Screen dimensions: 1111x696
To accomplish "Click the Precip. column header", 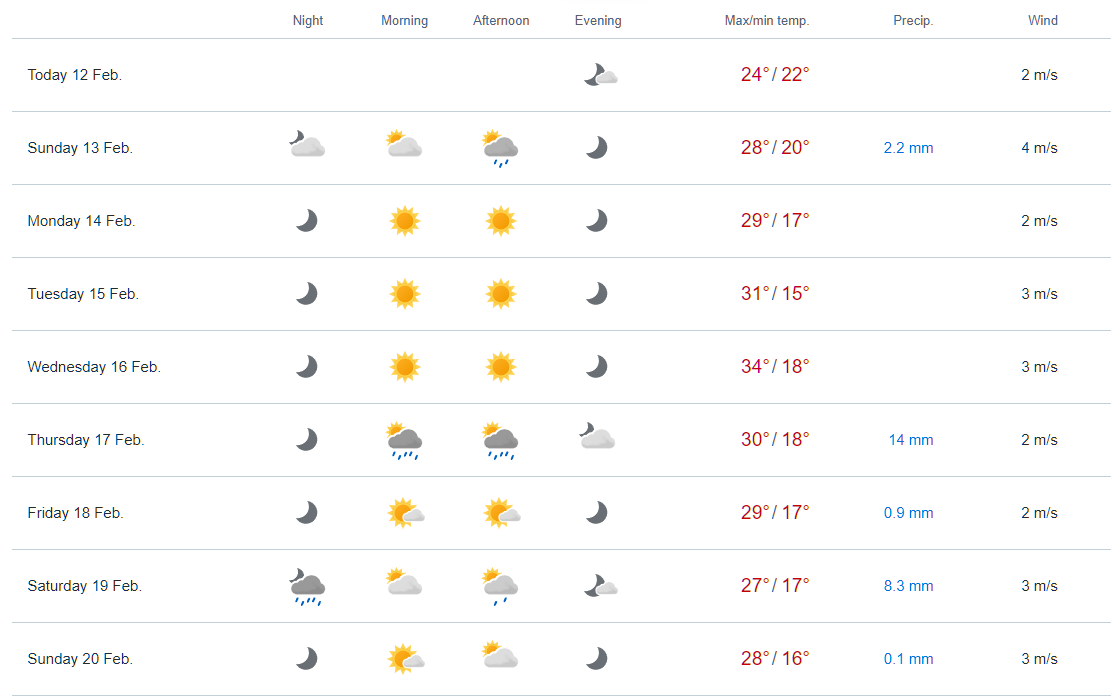I will 913,21.
